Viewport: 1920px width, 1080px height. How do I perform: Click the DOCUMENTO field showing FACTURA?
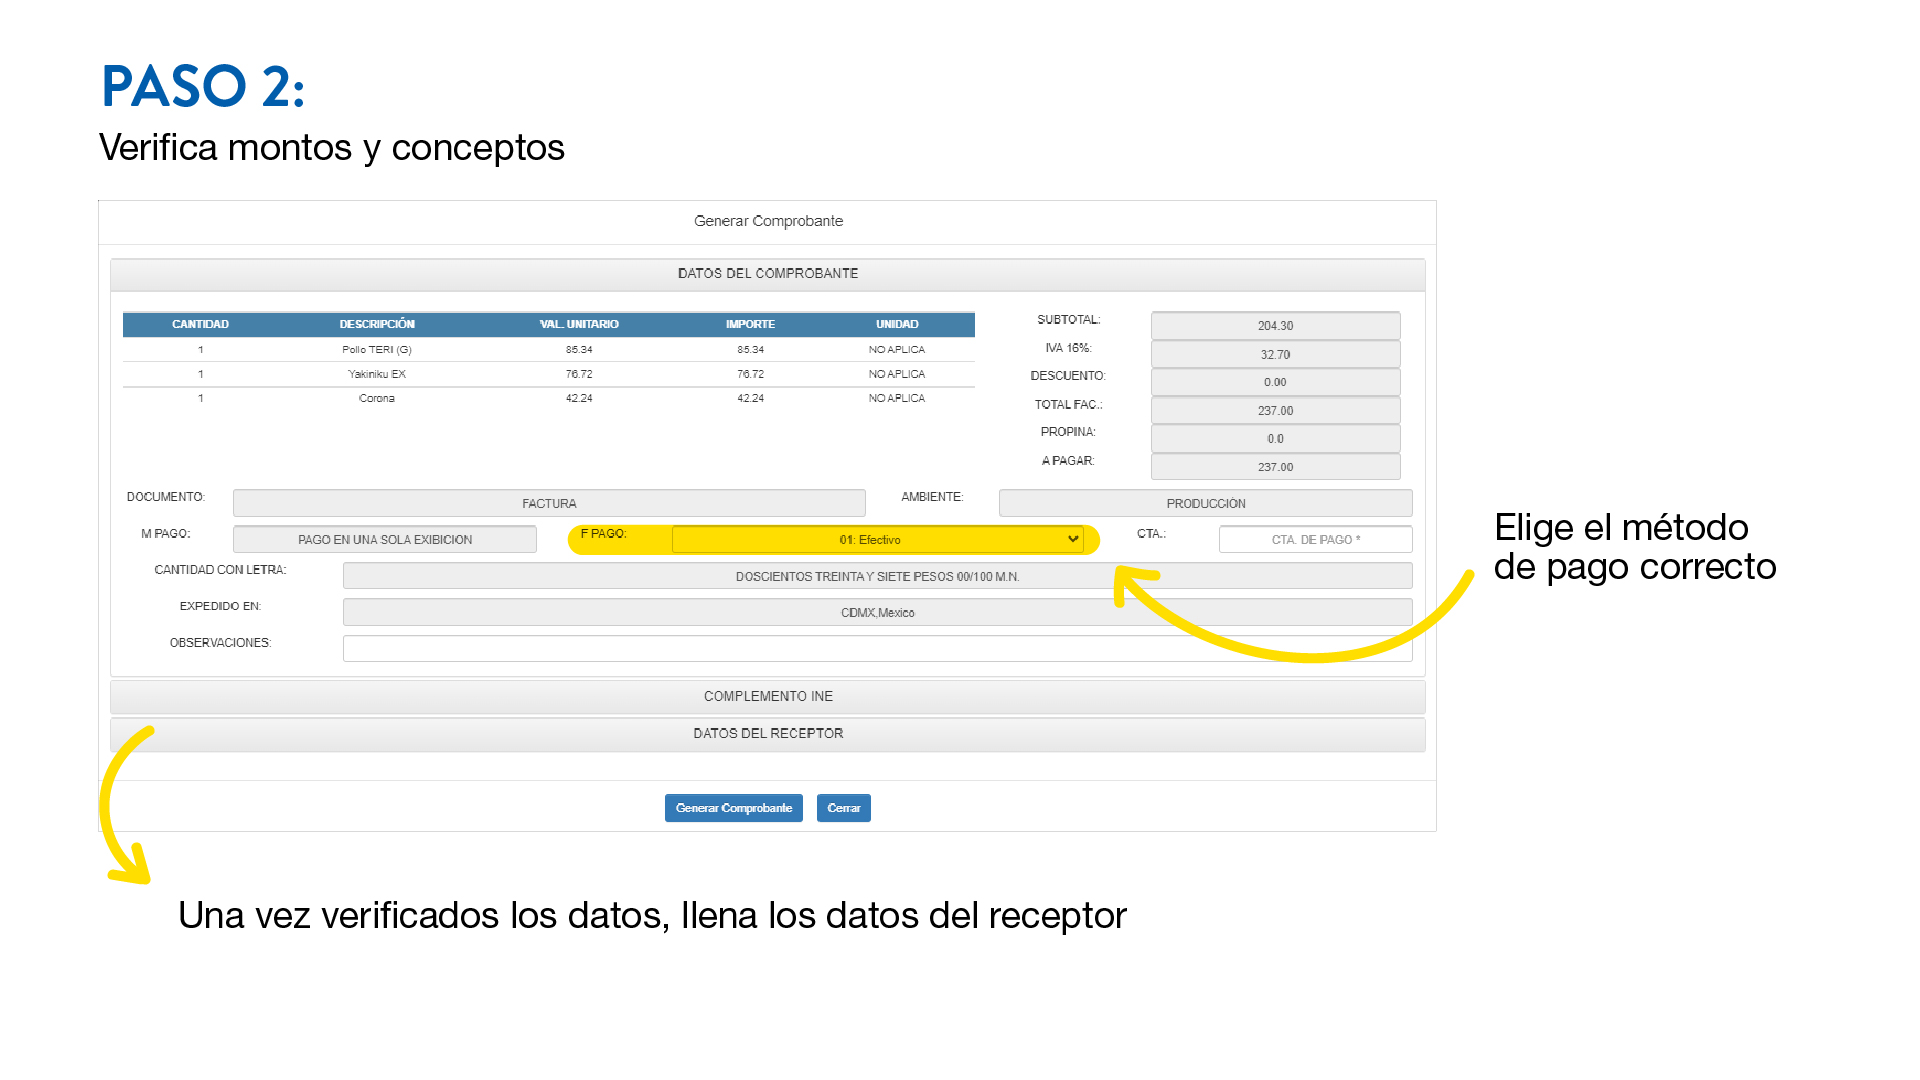(x=549, y=504)
